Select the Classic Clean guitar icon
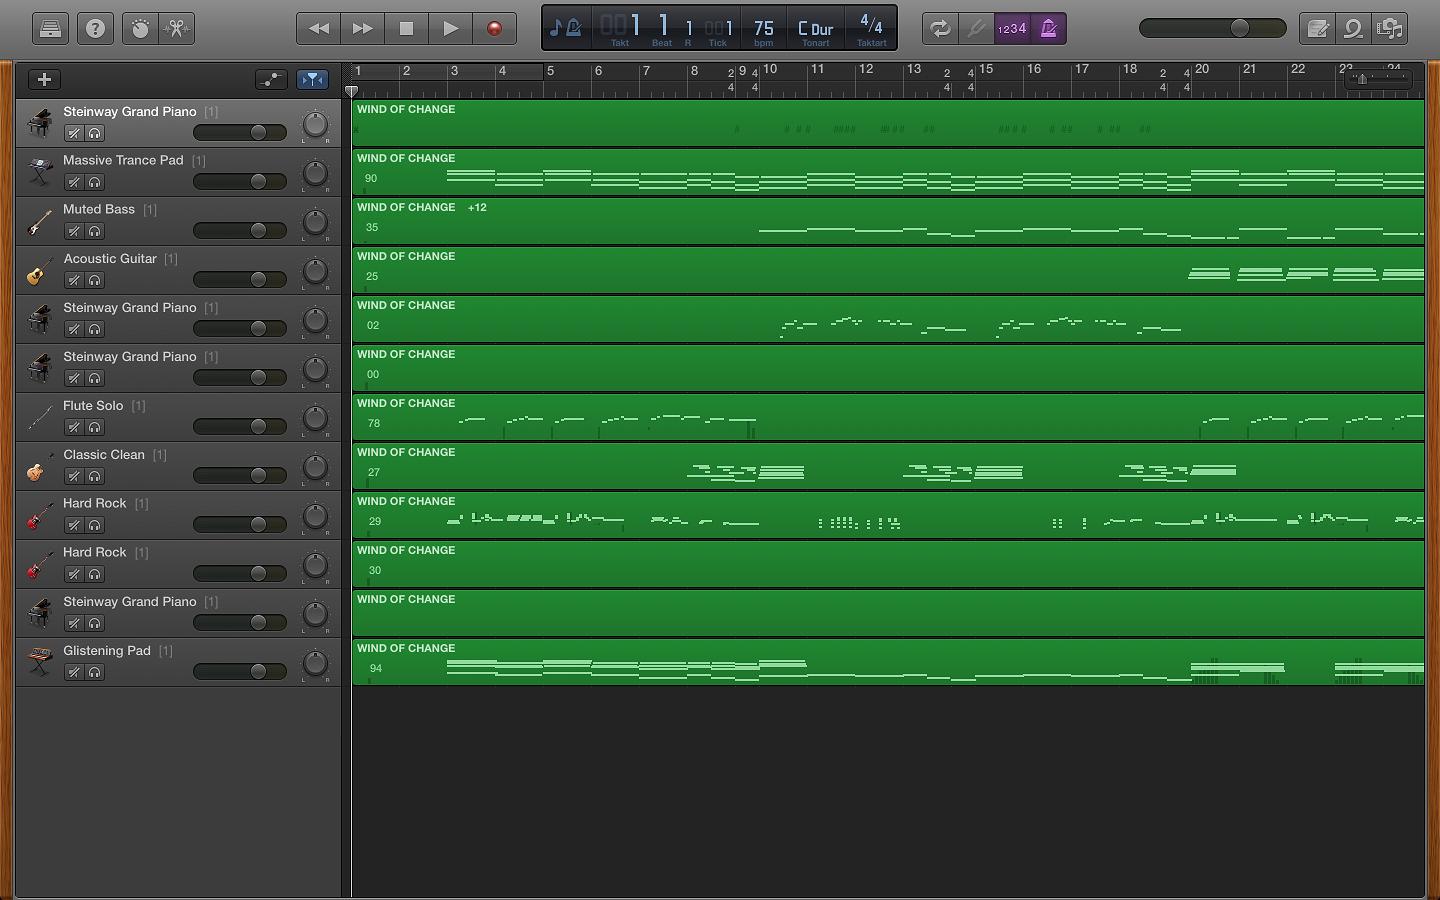1440x900 pixels. pos(40,466)
